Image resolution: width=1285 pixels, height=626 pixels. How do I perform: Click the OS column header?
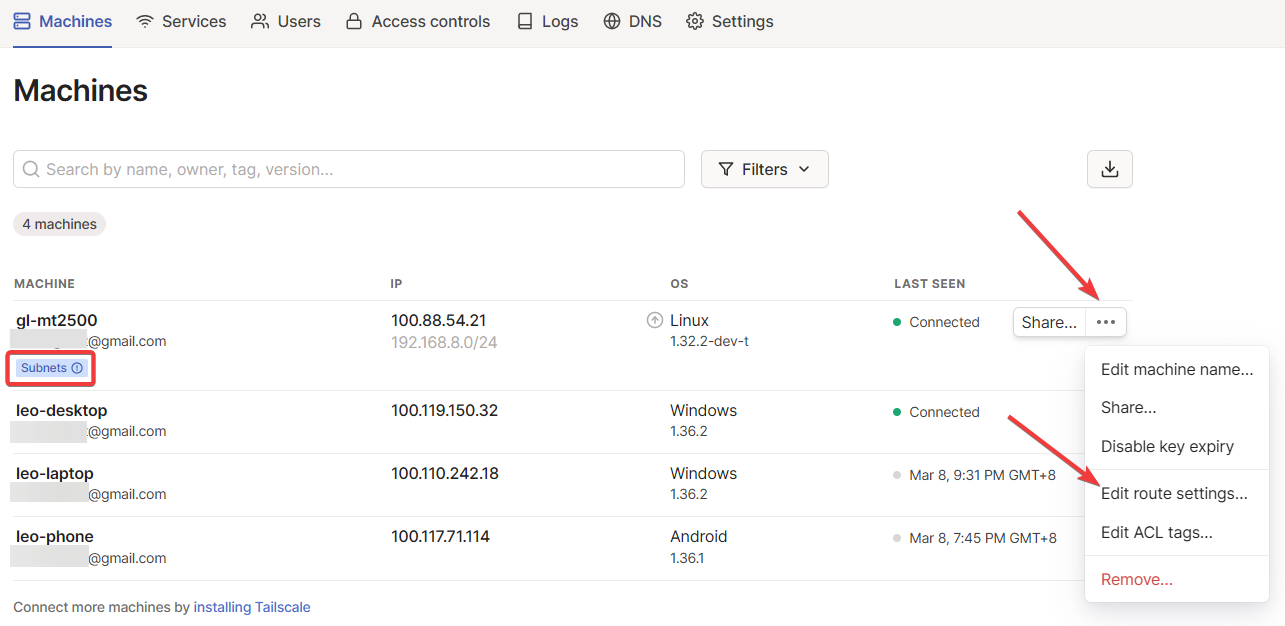coord(679,284)
